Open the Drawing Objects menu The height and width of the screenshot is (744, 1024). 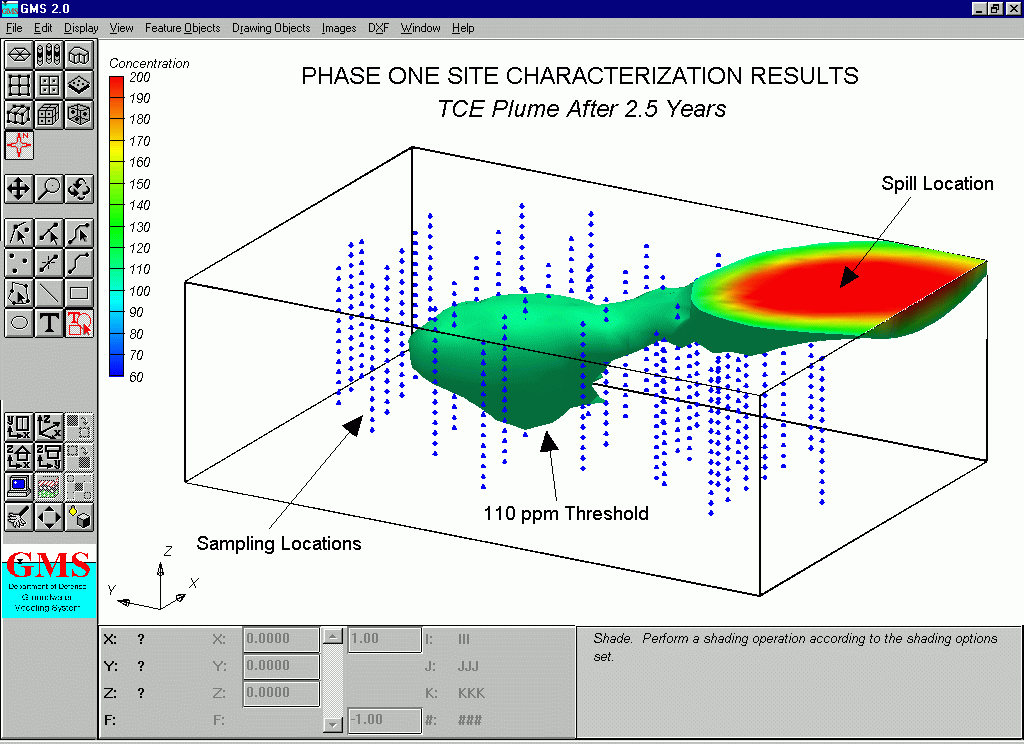click(x=271, y=28)
